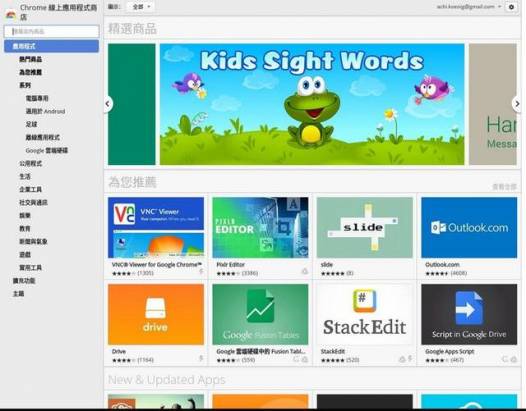Open the Google Fusion Tables tile
The height and width of the screenshot is (411, 526).
260,314
